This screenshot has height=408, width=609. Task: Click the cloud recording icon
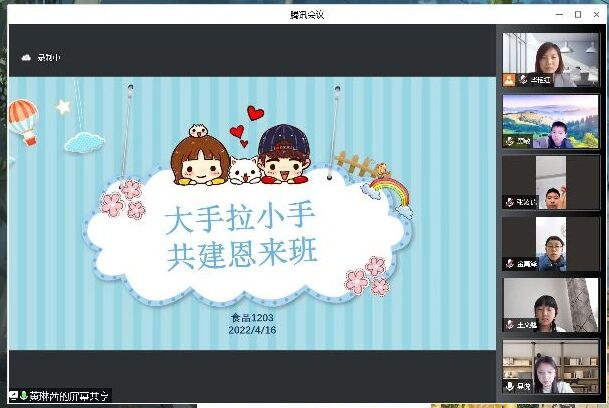[26, 58]
